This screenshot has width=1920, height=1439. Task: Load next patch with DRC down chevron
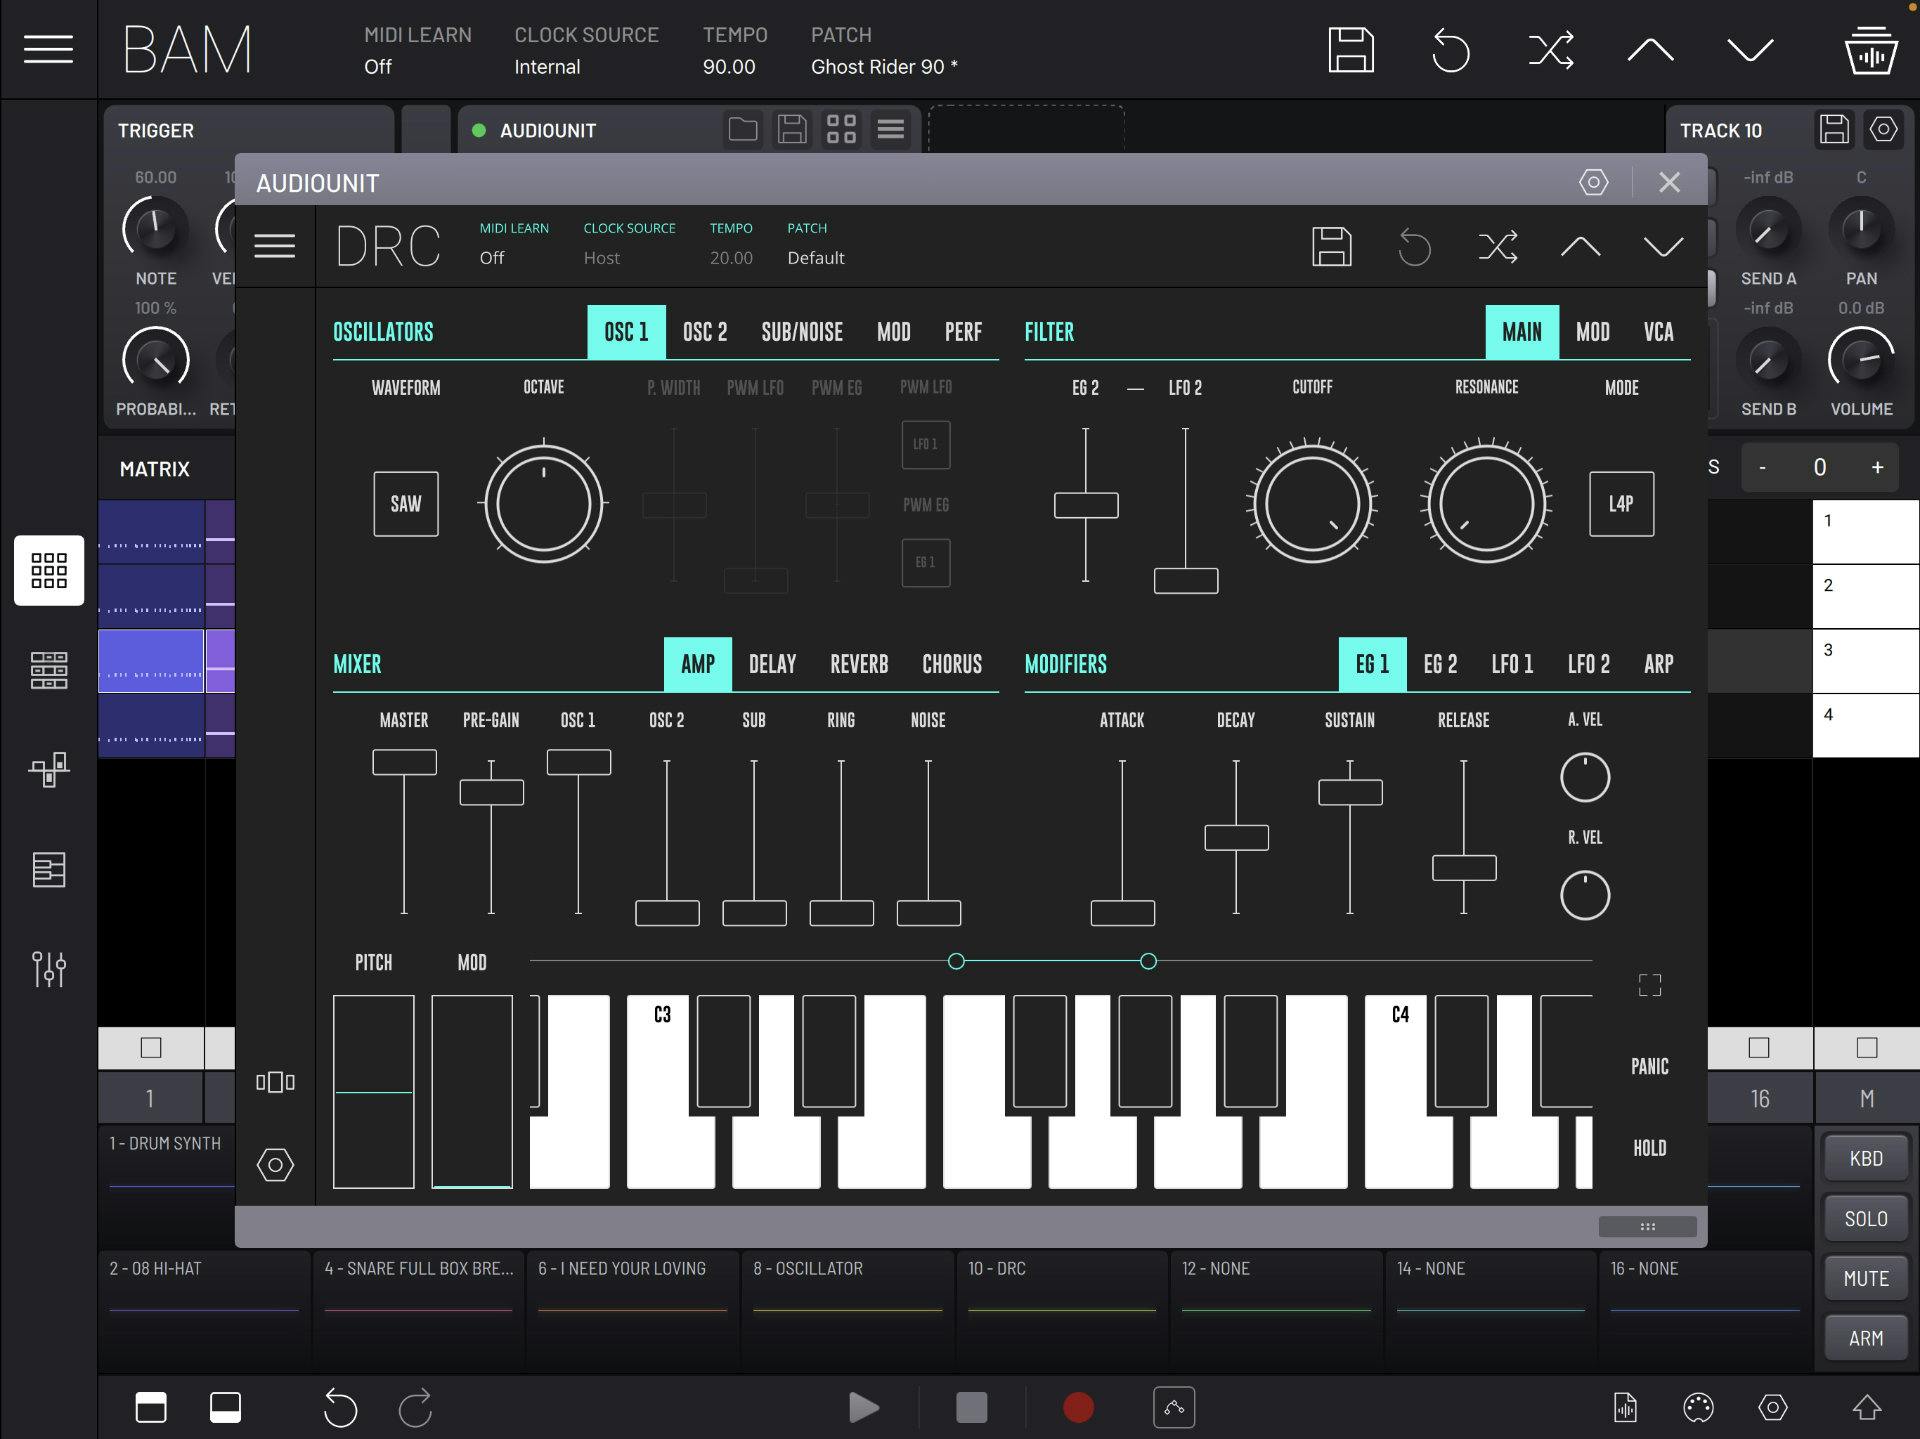point(1662,246)
